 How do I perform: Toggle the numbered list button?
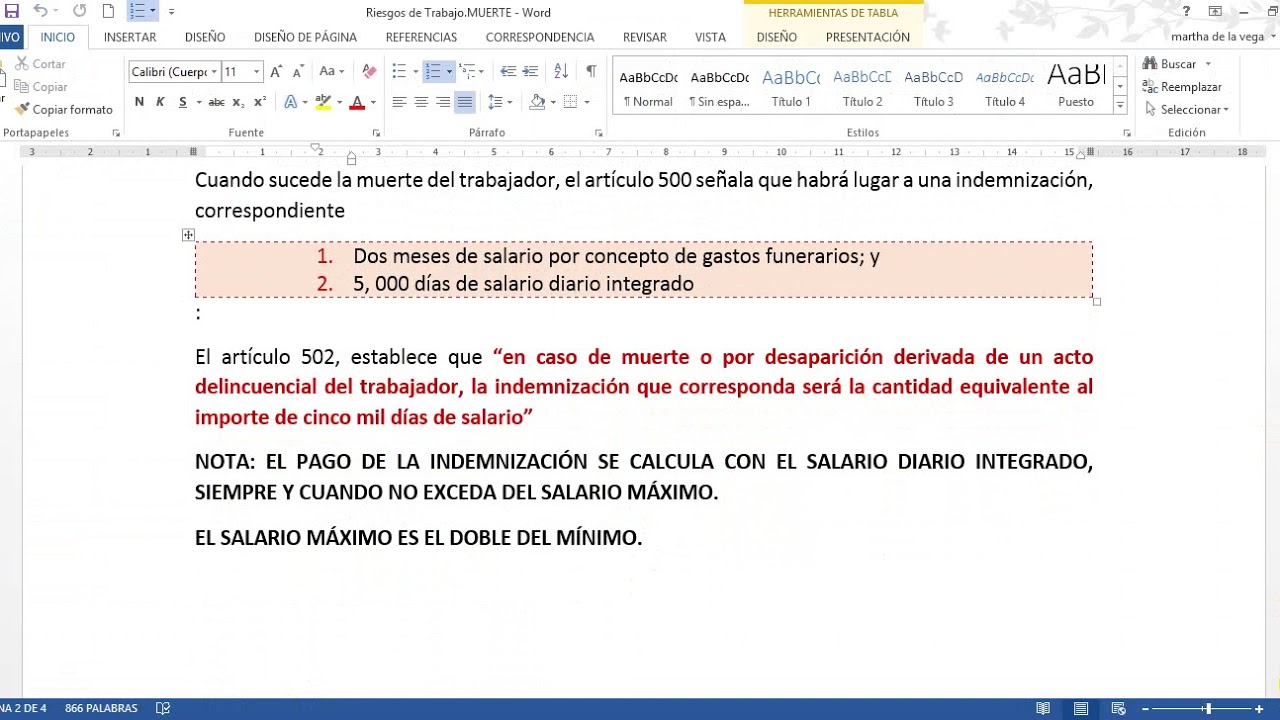pyautogui.click(x=433, y=72)
